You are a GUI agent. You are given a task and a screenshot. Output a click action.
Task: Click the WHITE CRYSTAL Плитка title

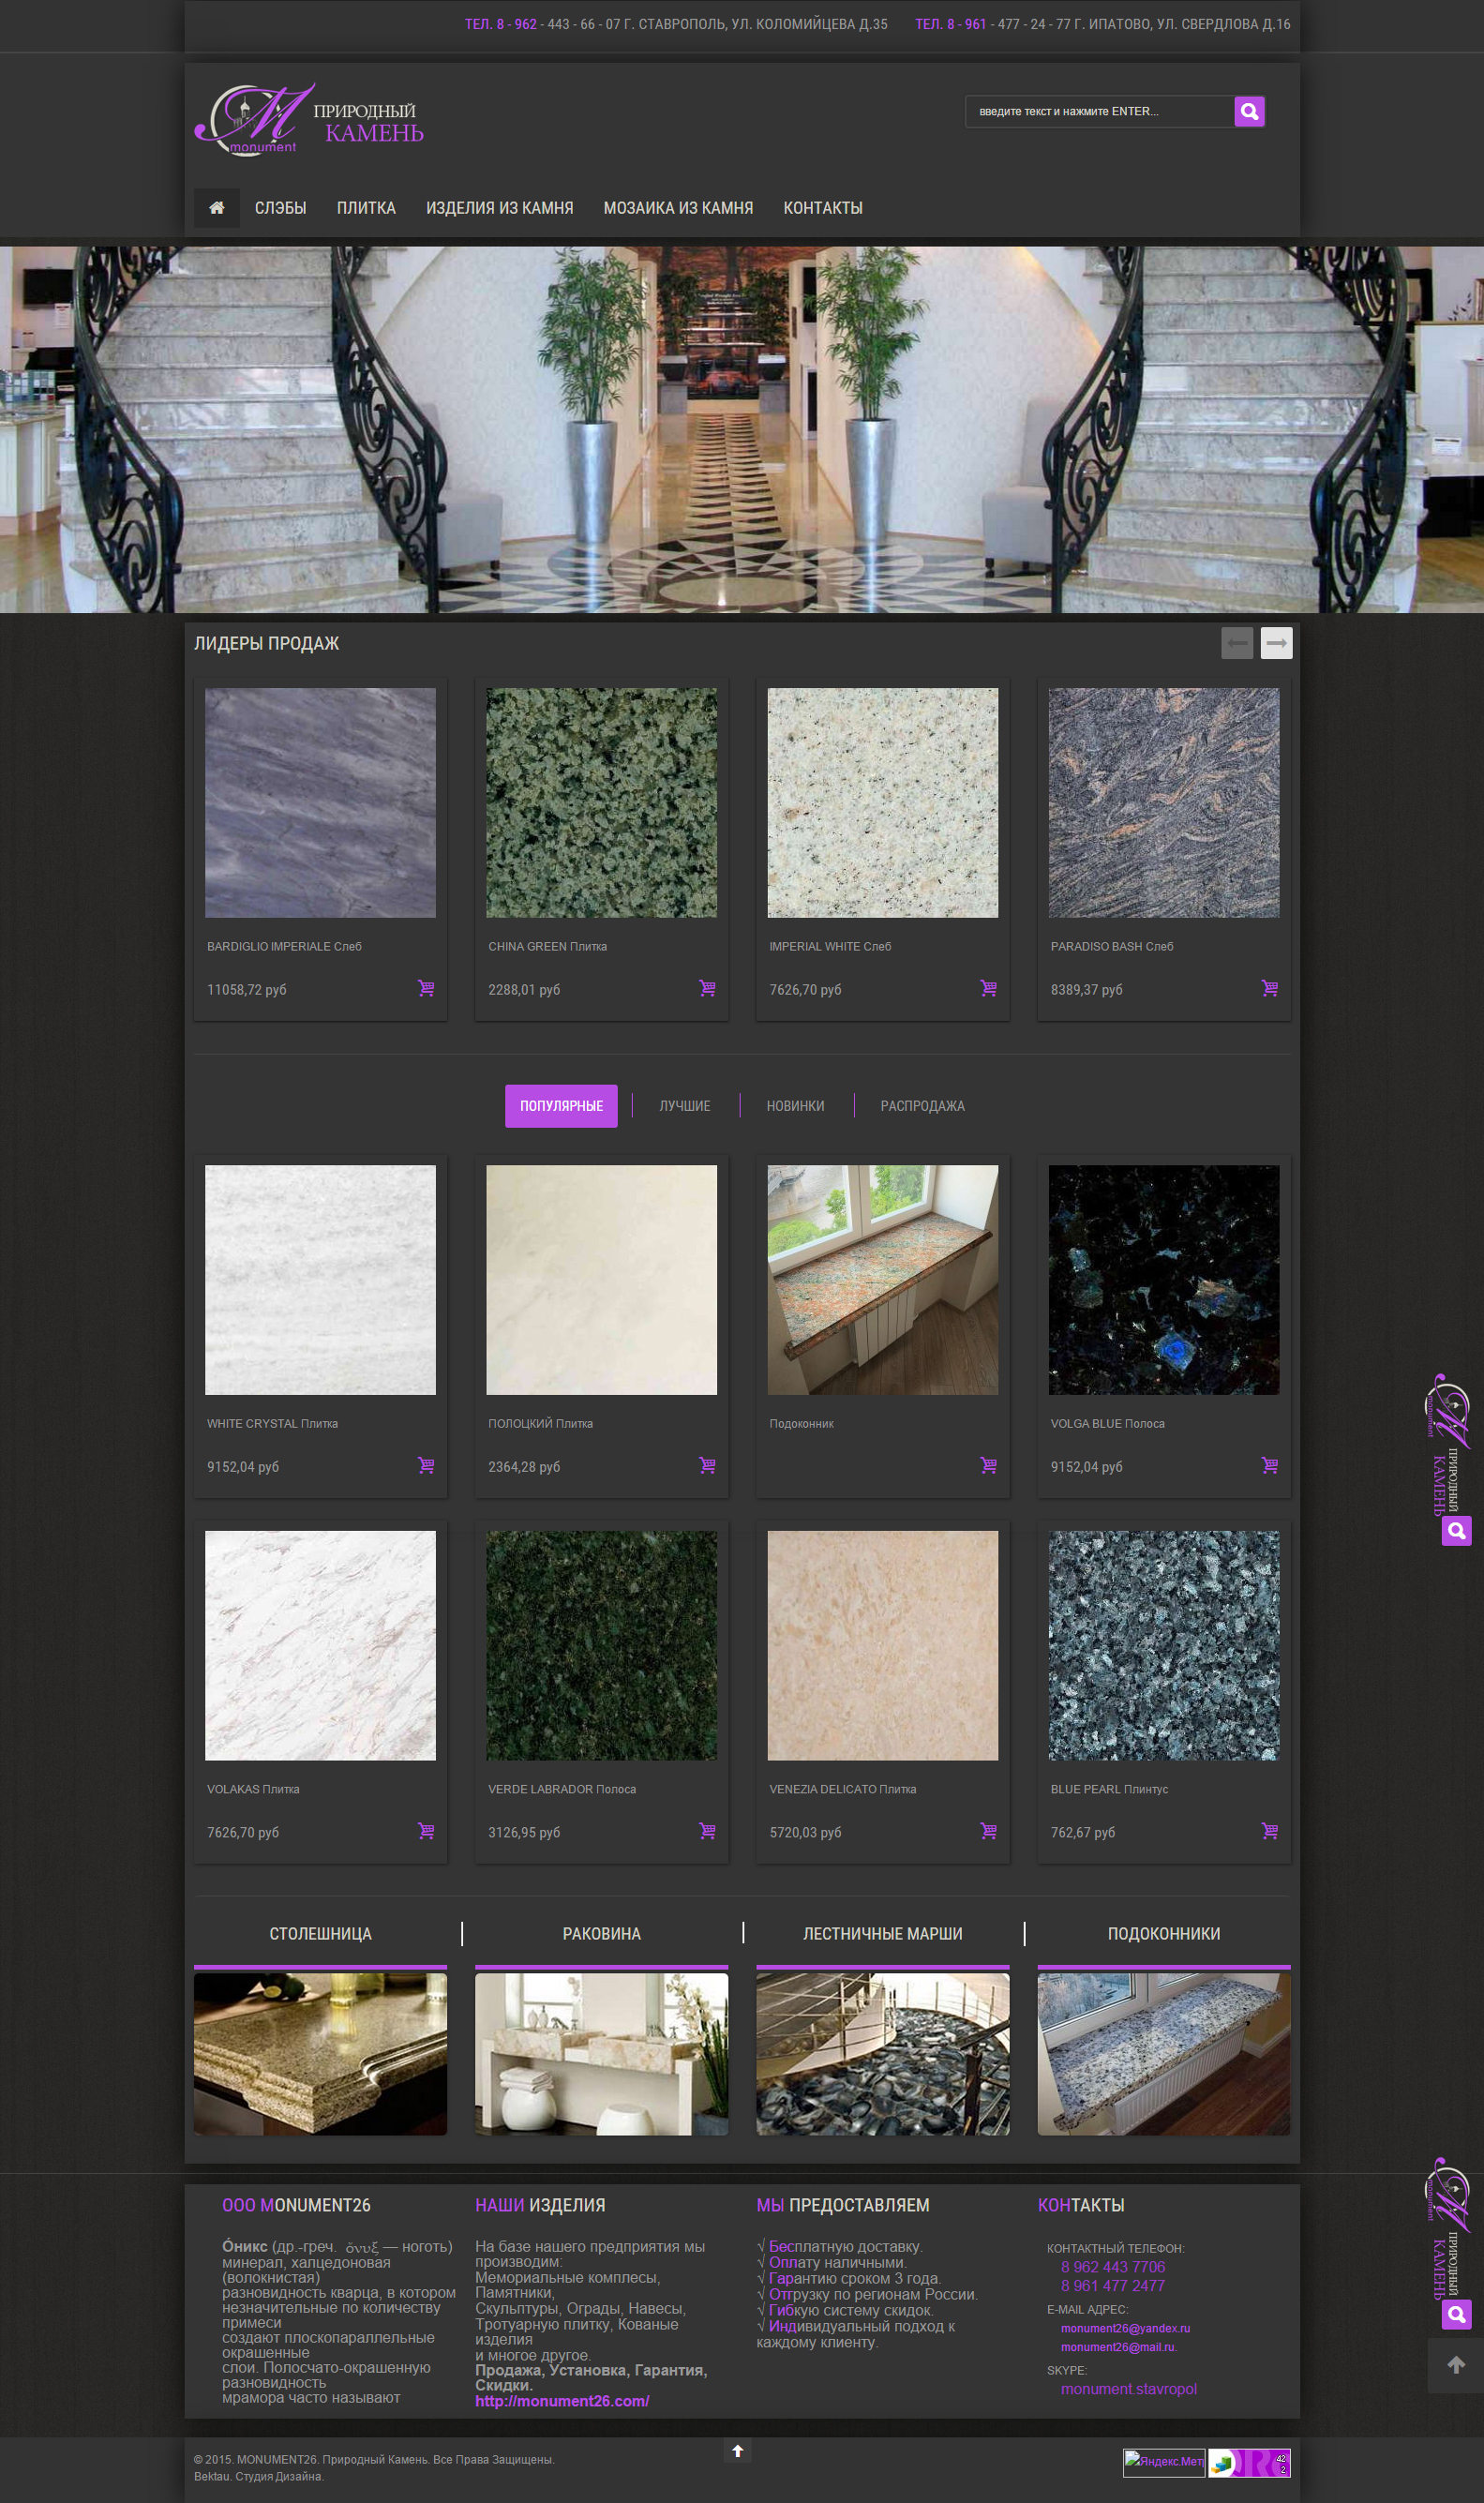pos(272,1423)
